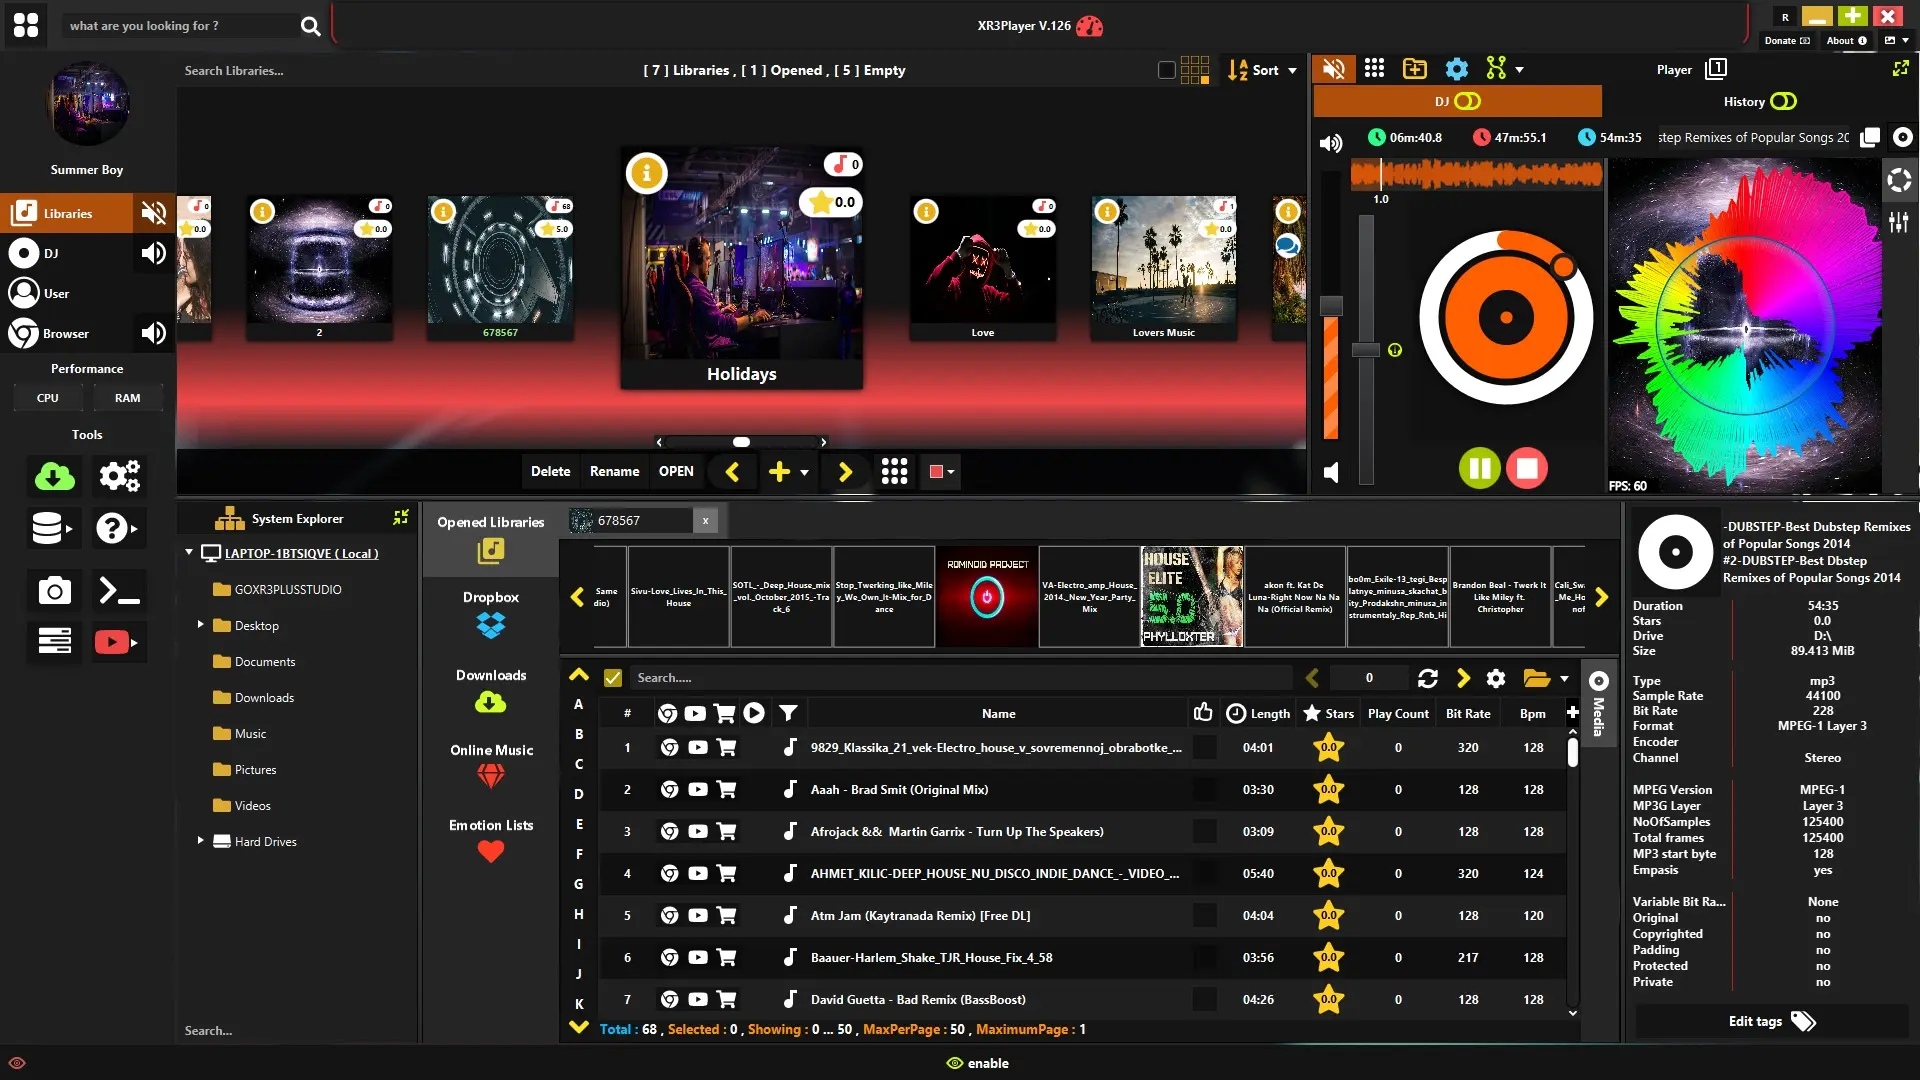Open Emotion Lists heart icon
This screenshot has height=1080, width=1920.
(x=491, y=852)
